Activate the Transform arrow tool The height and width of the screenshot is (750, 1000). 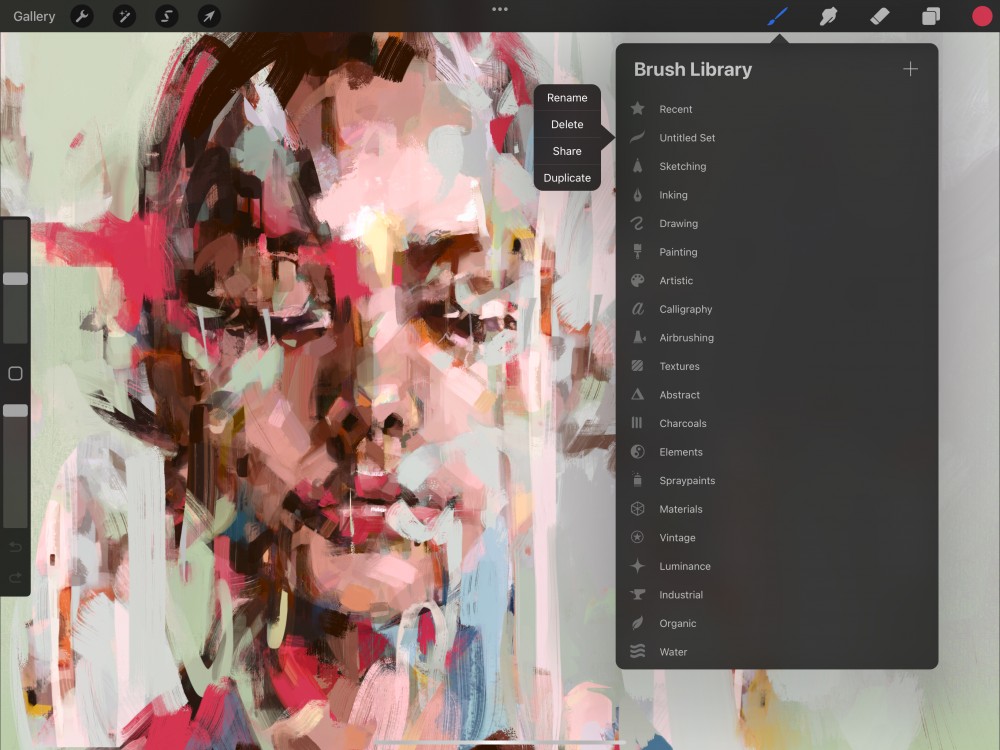[x=208, y=16]
